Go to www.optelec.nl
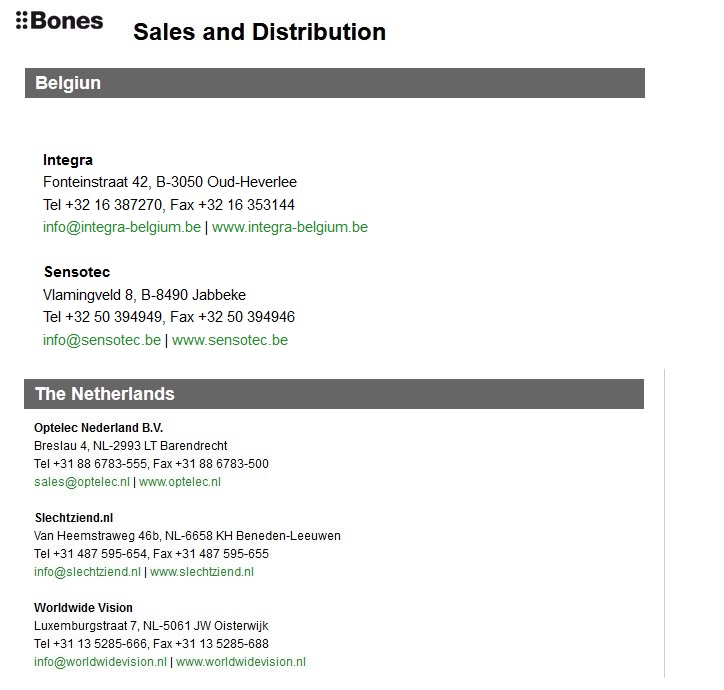This screenshot has height=690, width=724. click(180, 481)
